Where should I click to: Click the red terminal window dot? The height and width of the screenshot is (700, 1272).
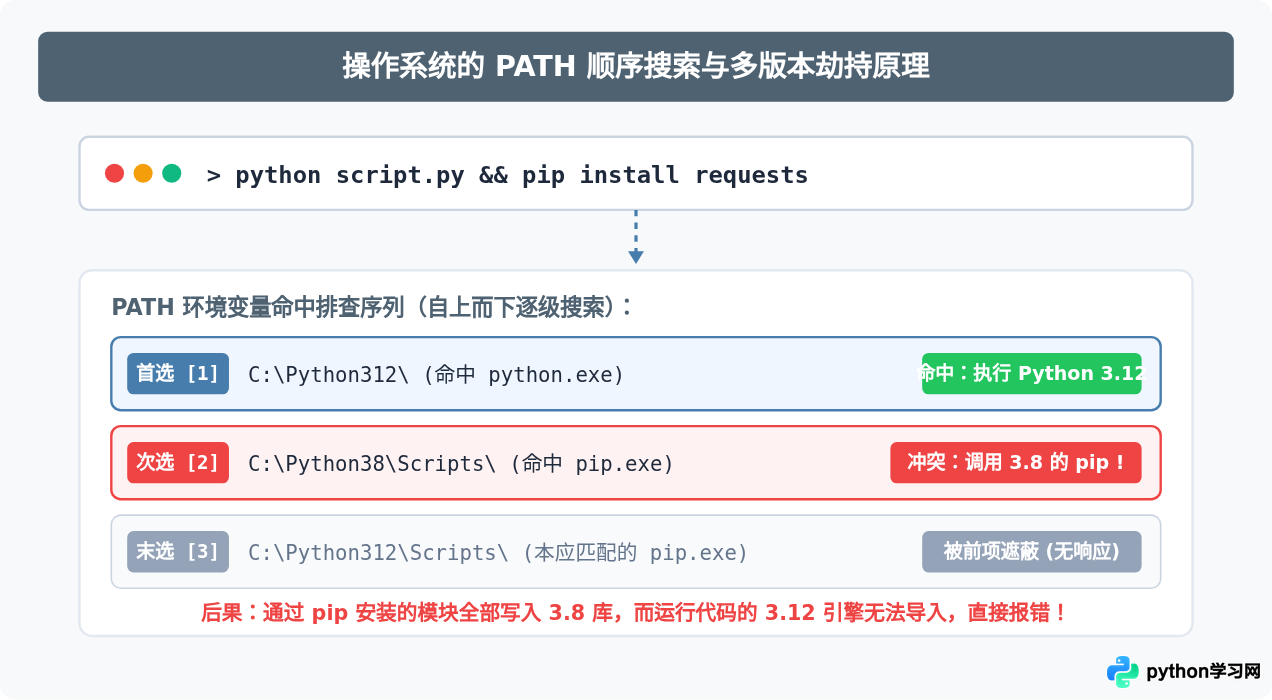(x=114, y=173)
